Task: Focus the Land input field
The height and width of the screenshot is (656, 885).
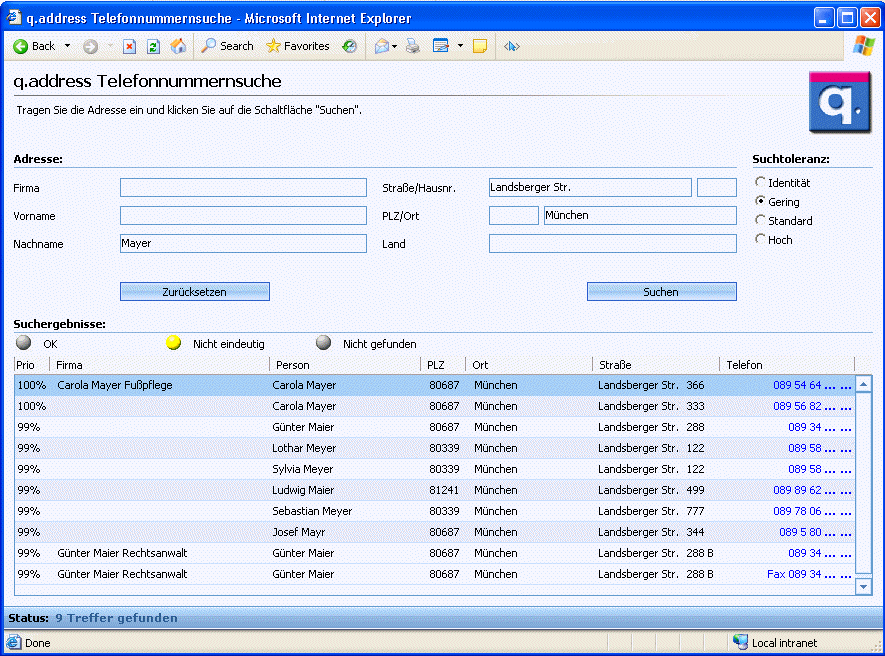Action: coord(612,243)
